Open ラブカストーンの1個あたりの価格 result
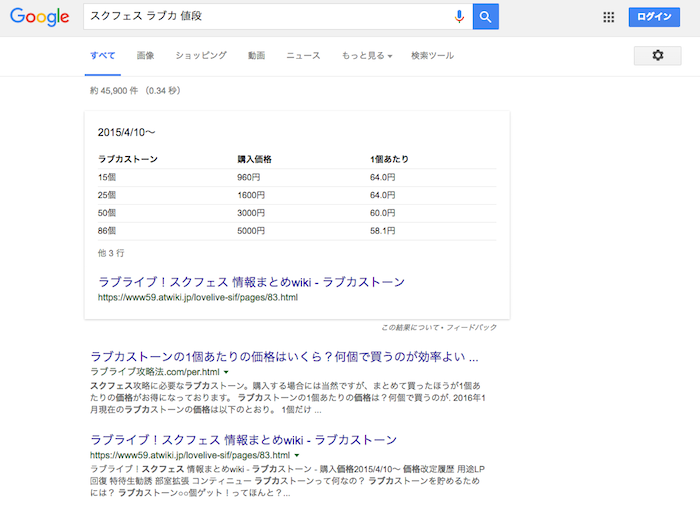 pyautogui.click(x=284, y=356)
